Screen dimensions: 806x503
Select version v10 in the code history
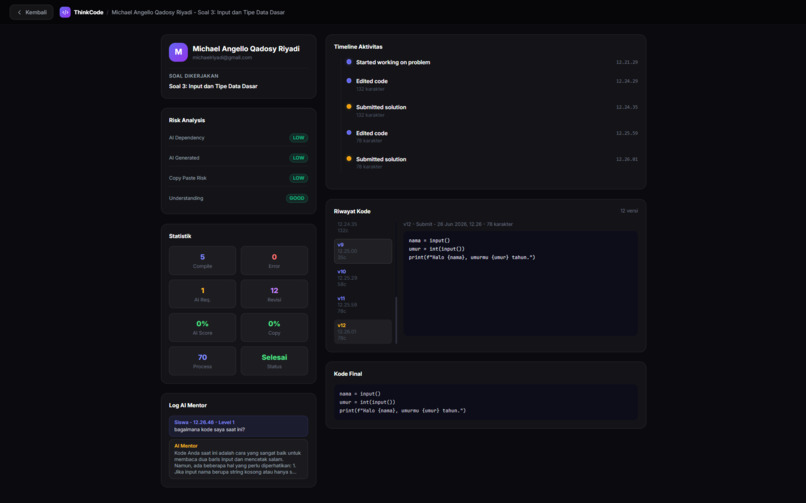(x=363, y=278)
